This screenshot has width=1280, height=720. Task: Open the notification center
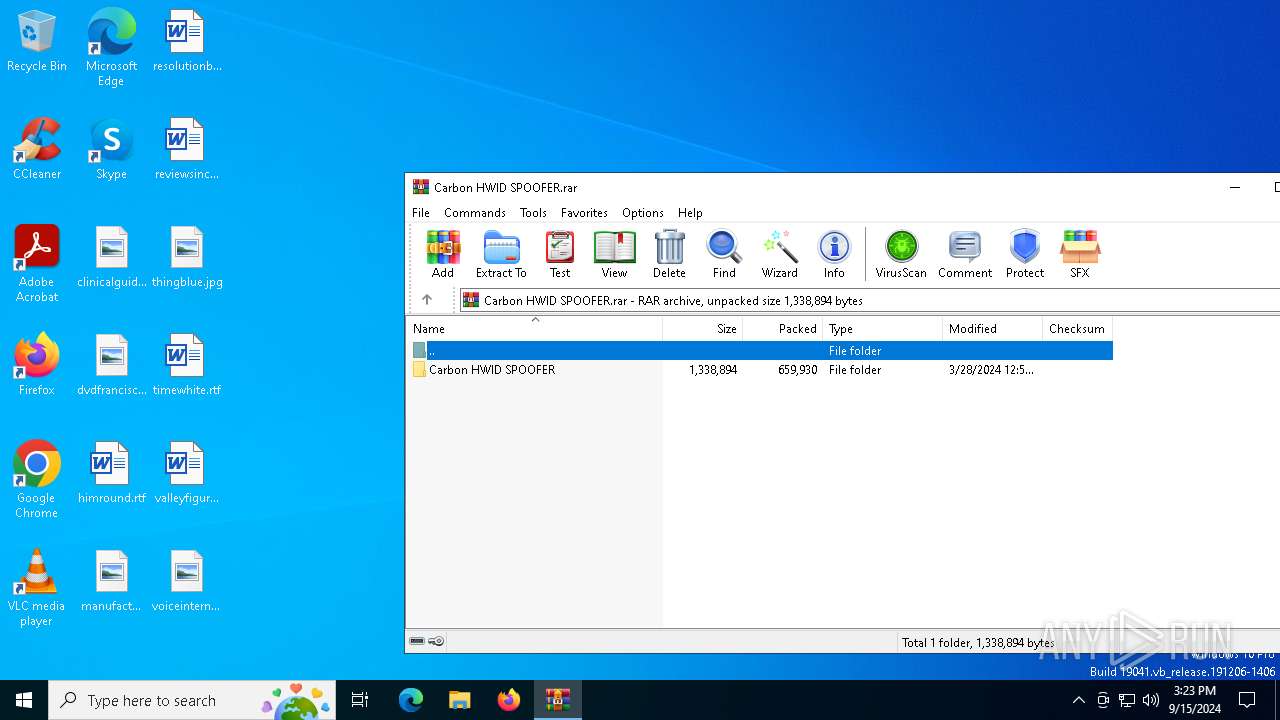click(1247, 700)
